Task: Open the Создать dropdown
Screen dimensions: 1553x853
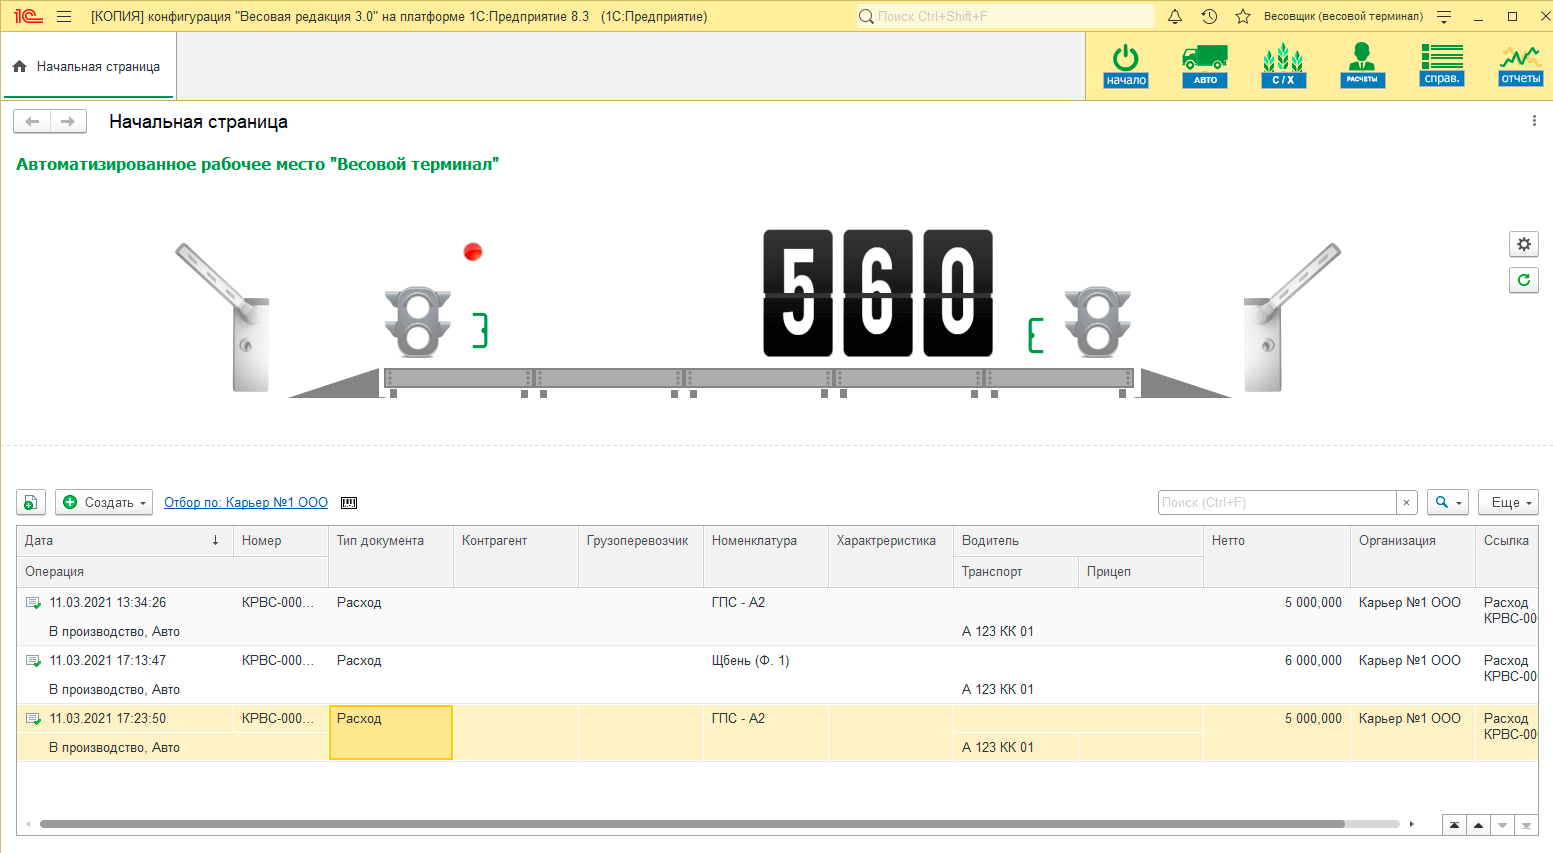Action: click(104, 502)
